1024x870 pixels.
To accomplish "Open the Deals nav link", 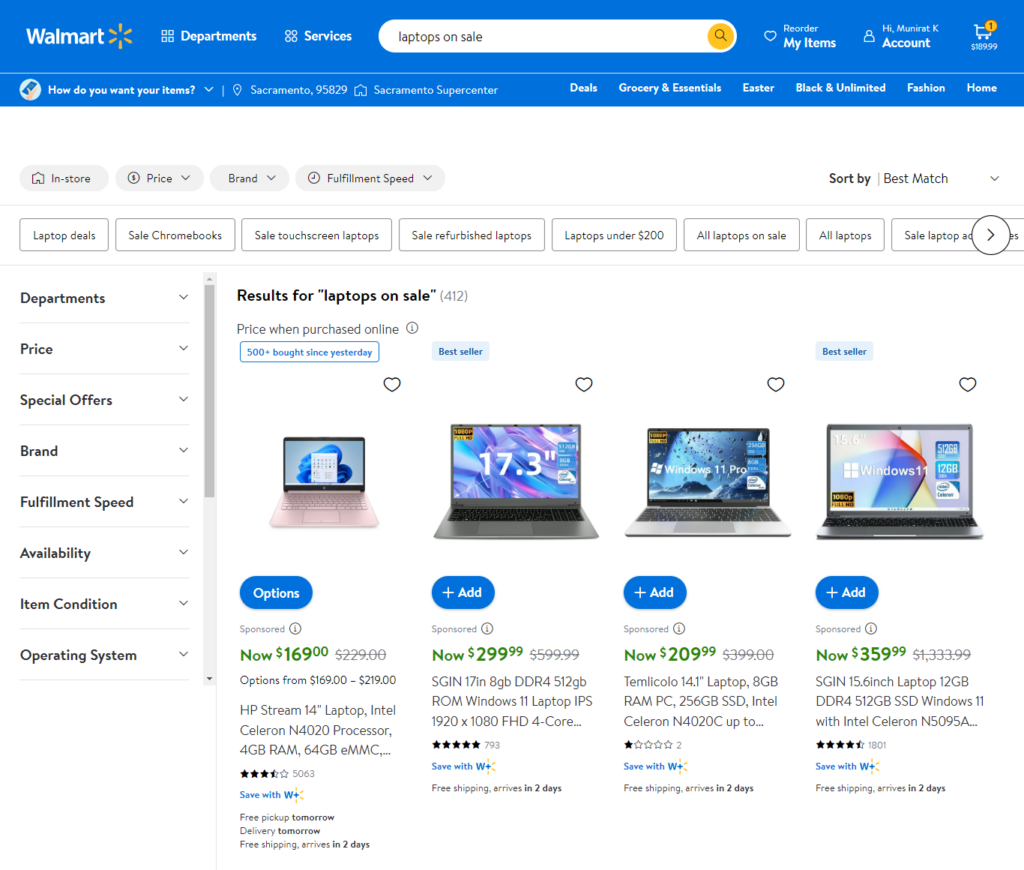I will point(583,88).
